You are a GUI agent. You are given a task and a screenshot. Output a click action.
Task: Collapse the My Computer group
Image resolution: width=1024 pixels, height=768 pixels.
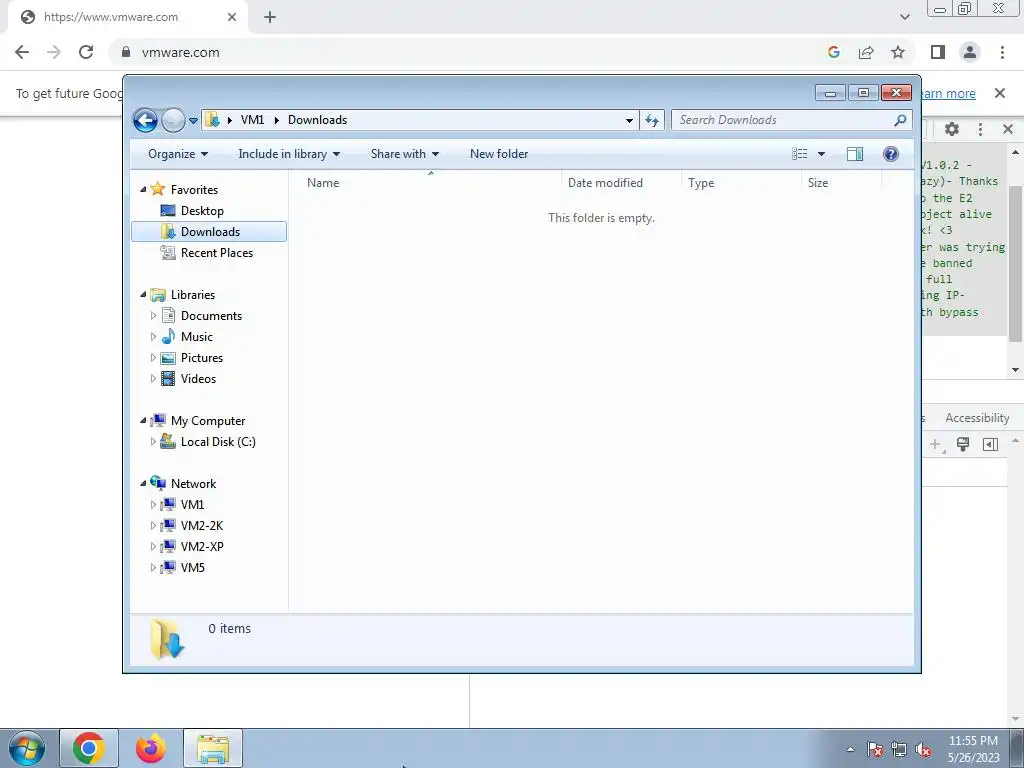point(143,421)
